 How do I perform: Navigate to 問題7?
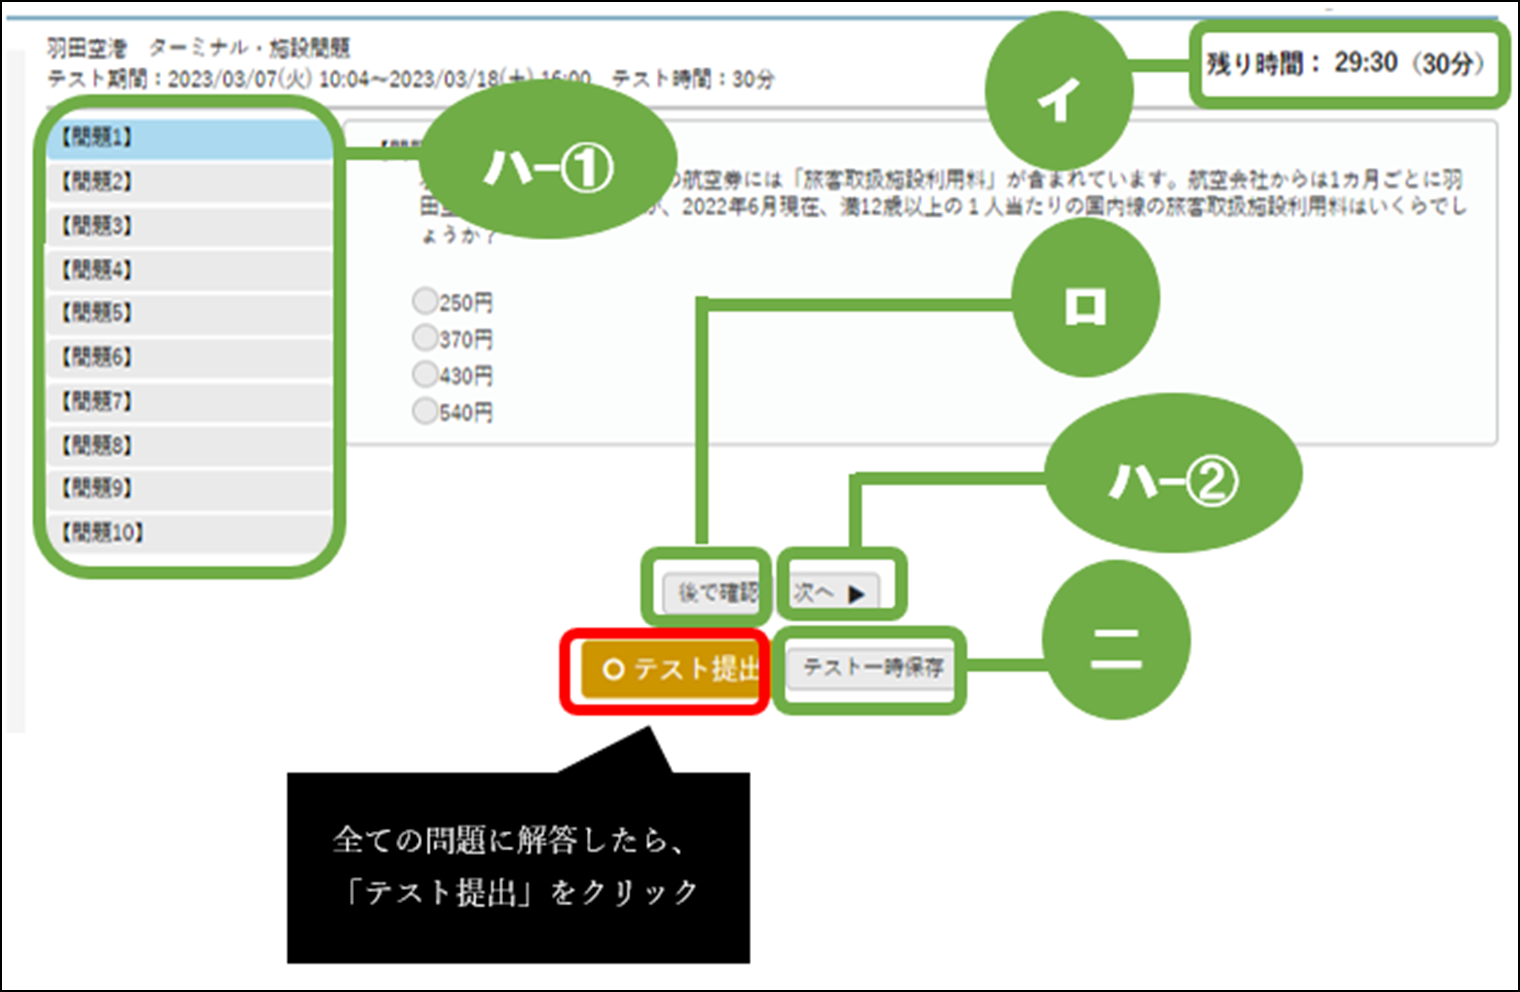pos(188,401)
